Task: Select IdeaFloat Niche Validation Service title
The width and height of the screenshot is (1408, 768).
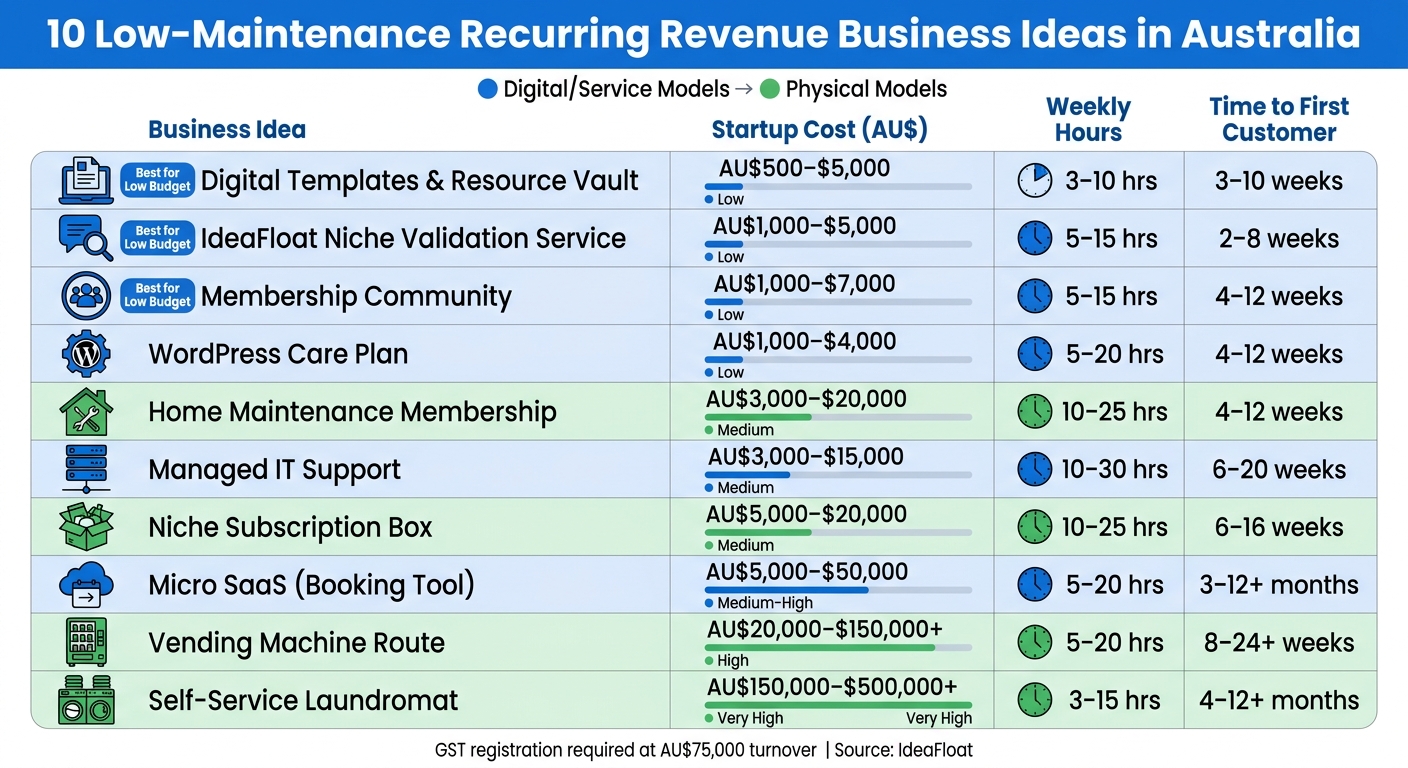Action: point(413,238)
